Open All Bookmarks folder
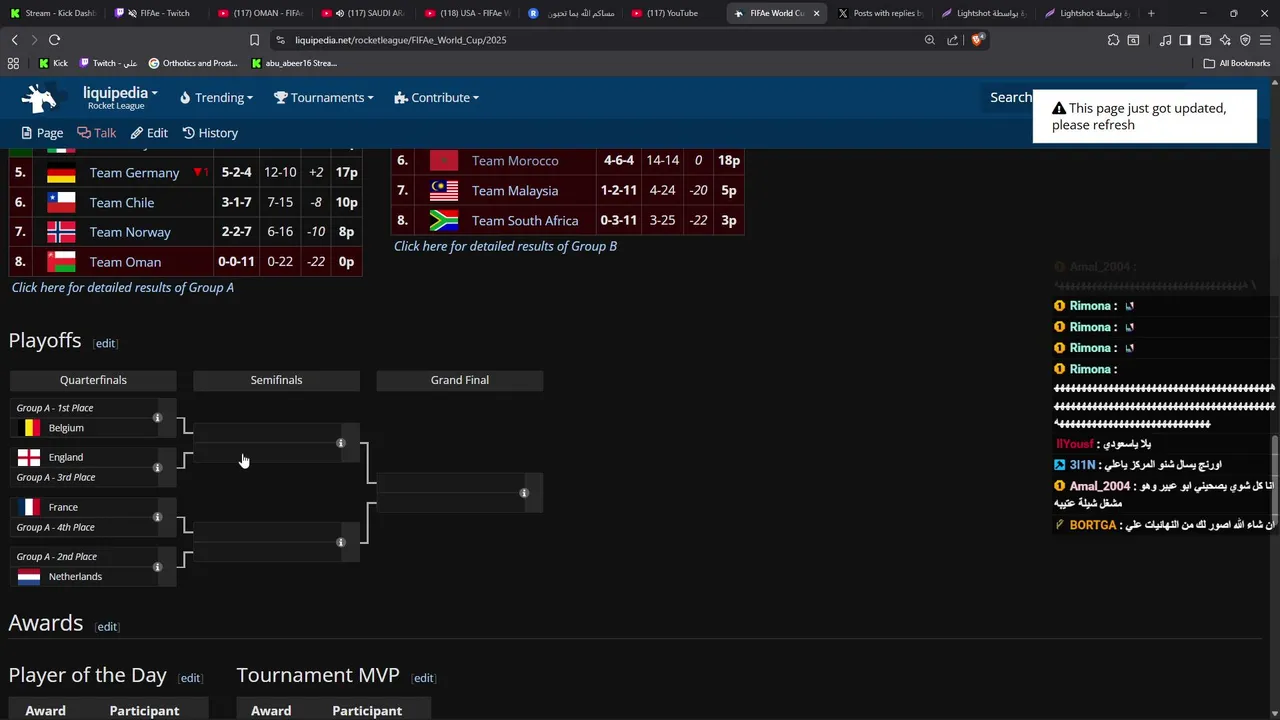The height and width of the screenshot is (720, 1280). 1237,63
